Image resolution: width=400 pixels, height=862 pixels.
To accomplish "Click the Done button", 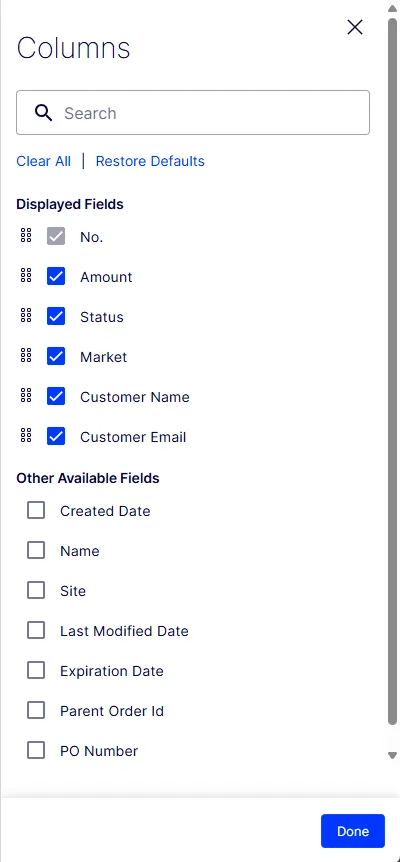I will [353, 831].
